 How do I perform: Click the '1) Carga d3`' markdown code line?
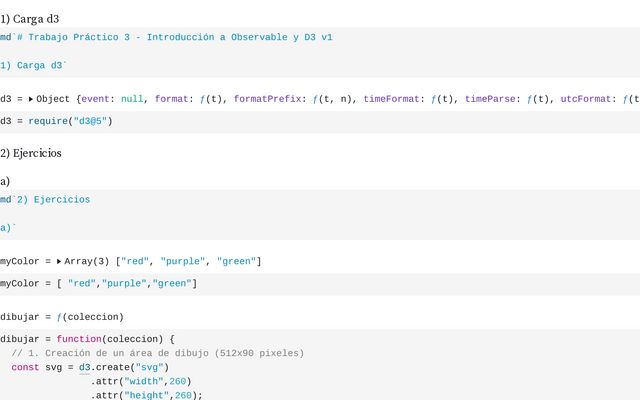click(x=34, y=65)
